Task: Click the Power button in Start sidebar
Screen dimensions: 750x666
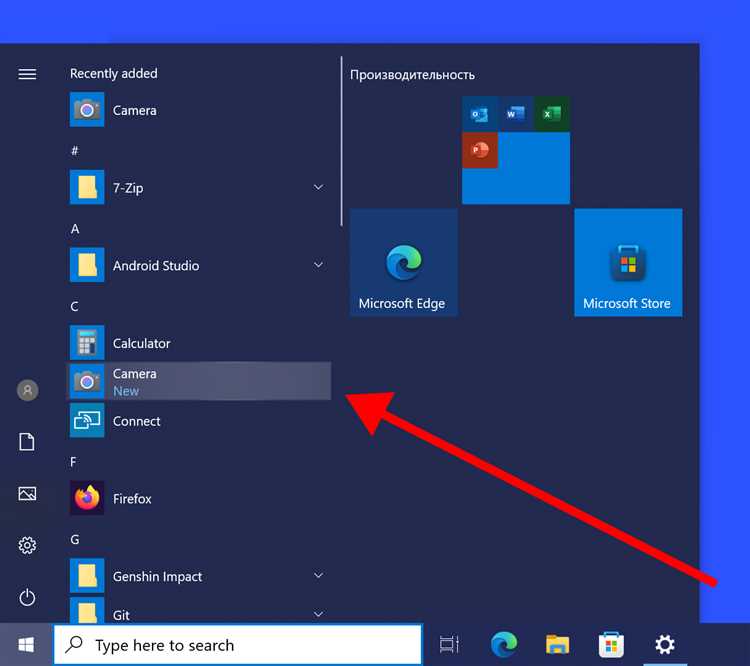Action: point(27,597)
